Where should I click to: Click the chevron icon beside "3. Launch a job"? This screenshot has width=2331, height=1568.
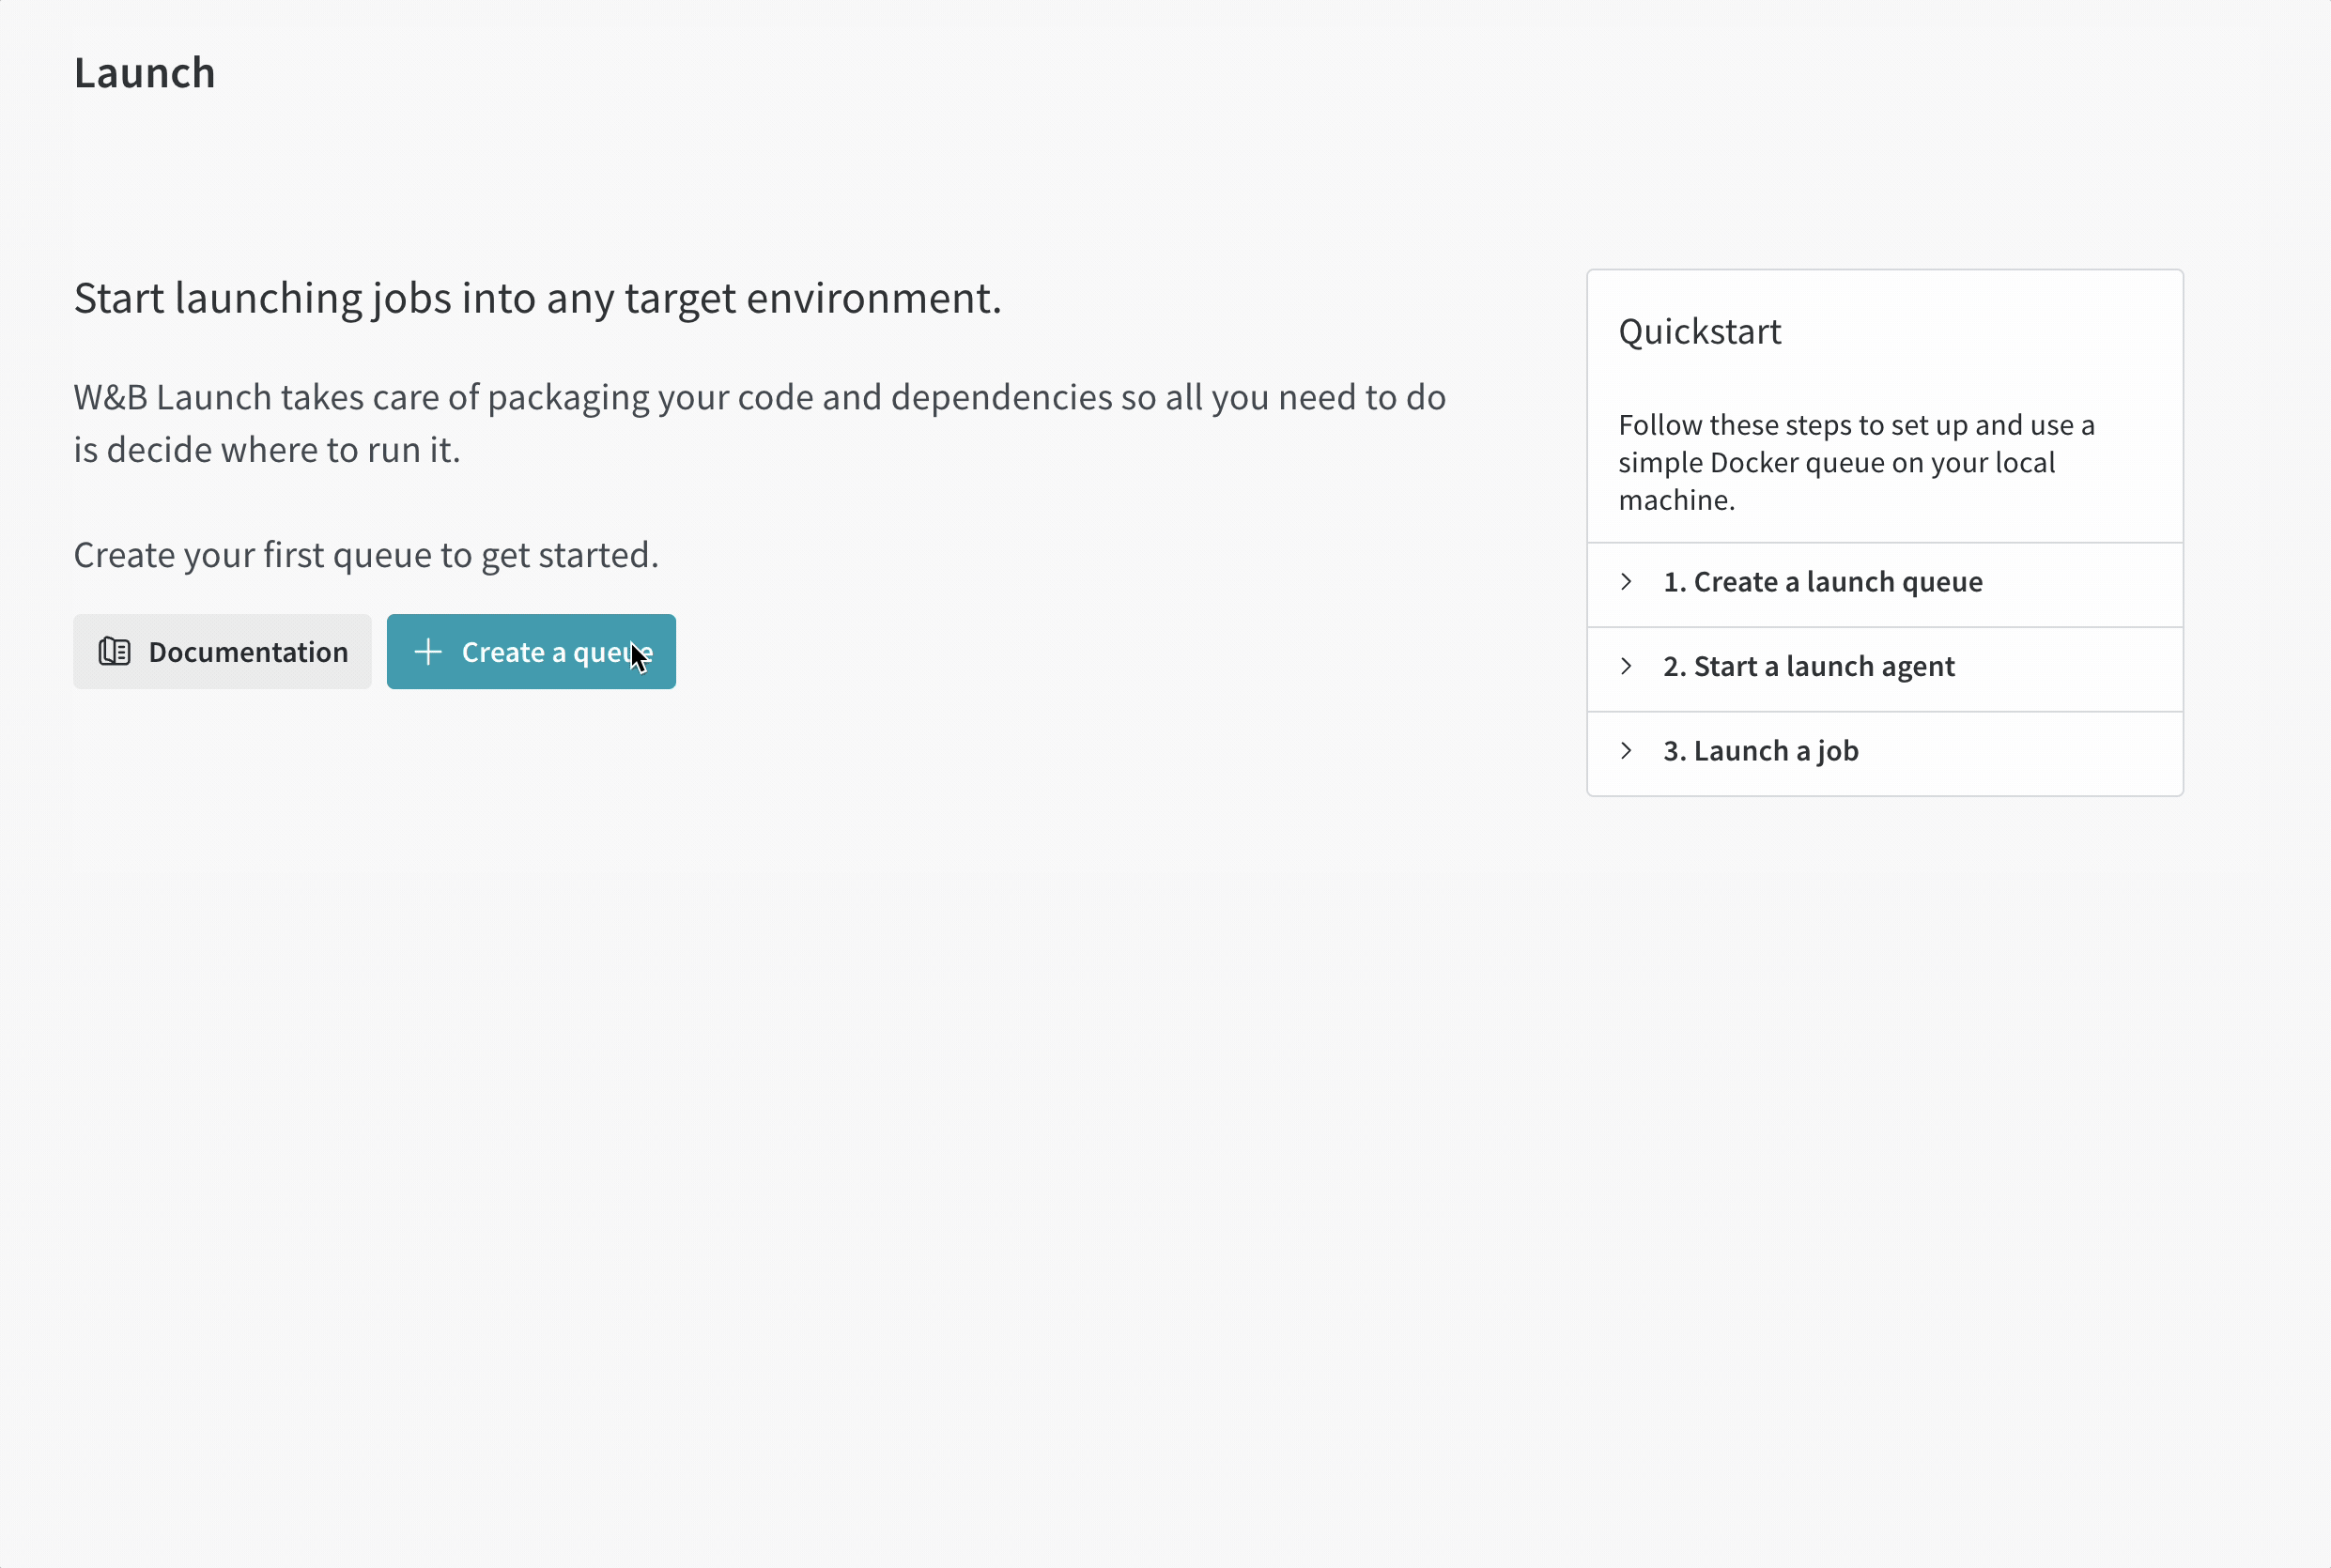[1626, 750]
